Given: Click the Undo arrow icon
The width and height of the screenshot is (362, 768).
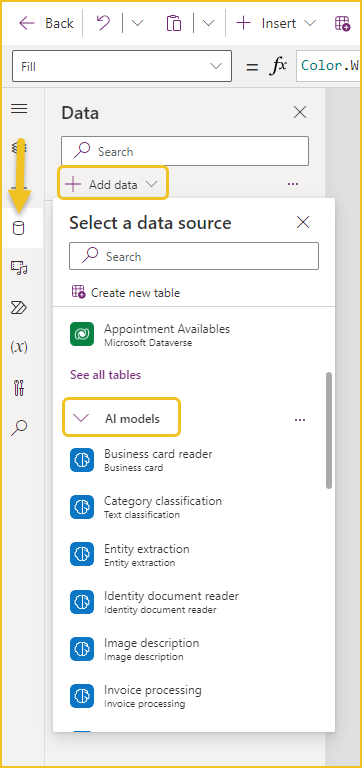Looking at the screenshot, I should click(103, 23).
